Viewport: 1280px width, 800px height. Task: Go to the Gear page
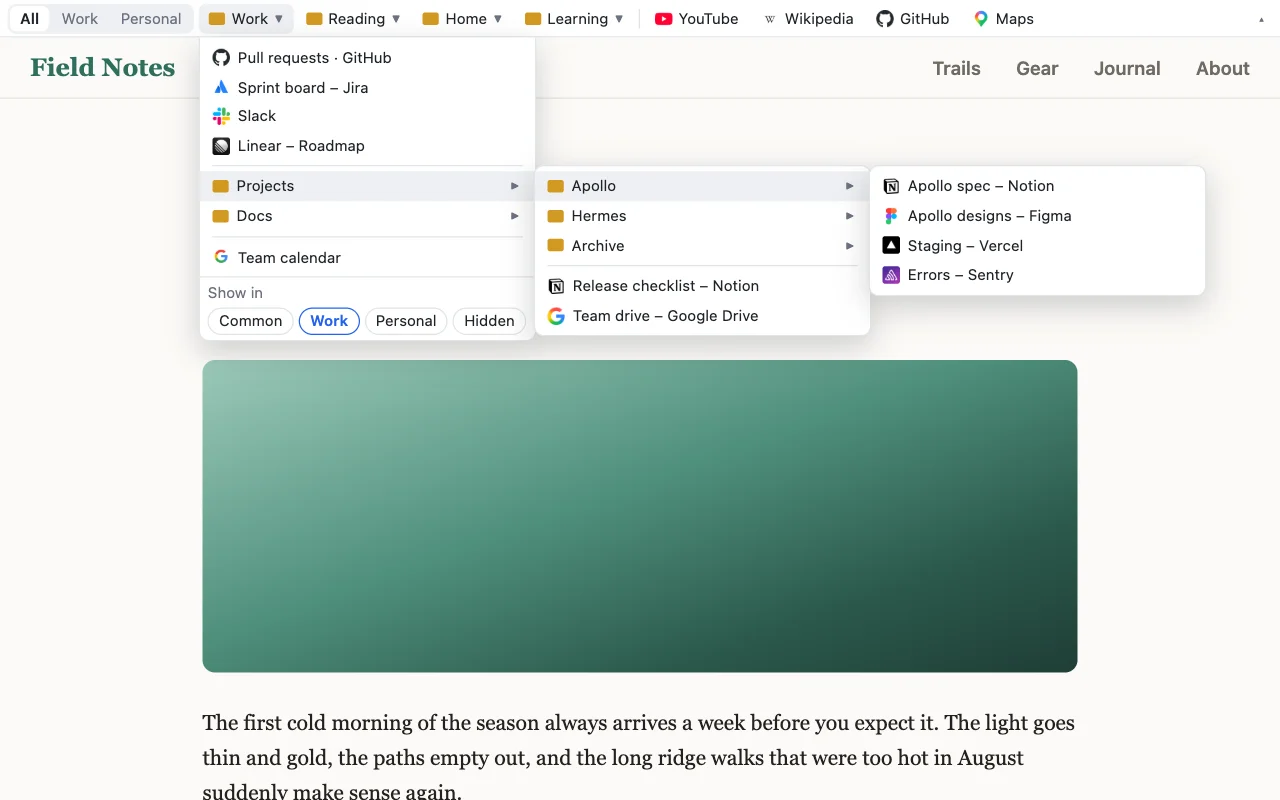coord(1037,68)
